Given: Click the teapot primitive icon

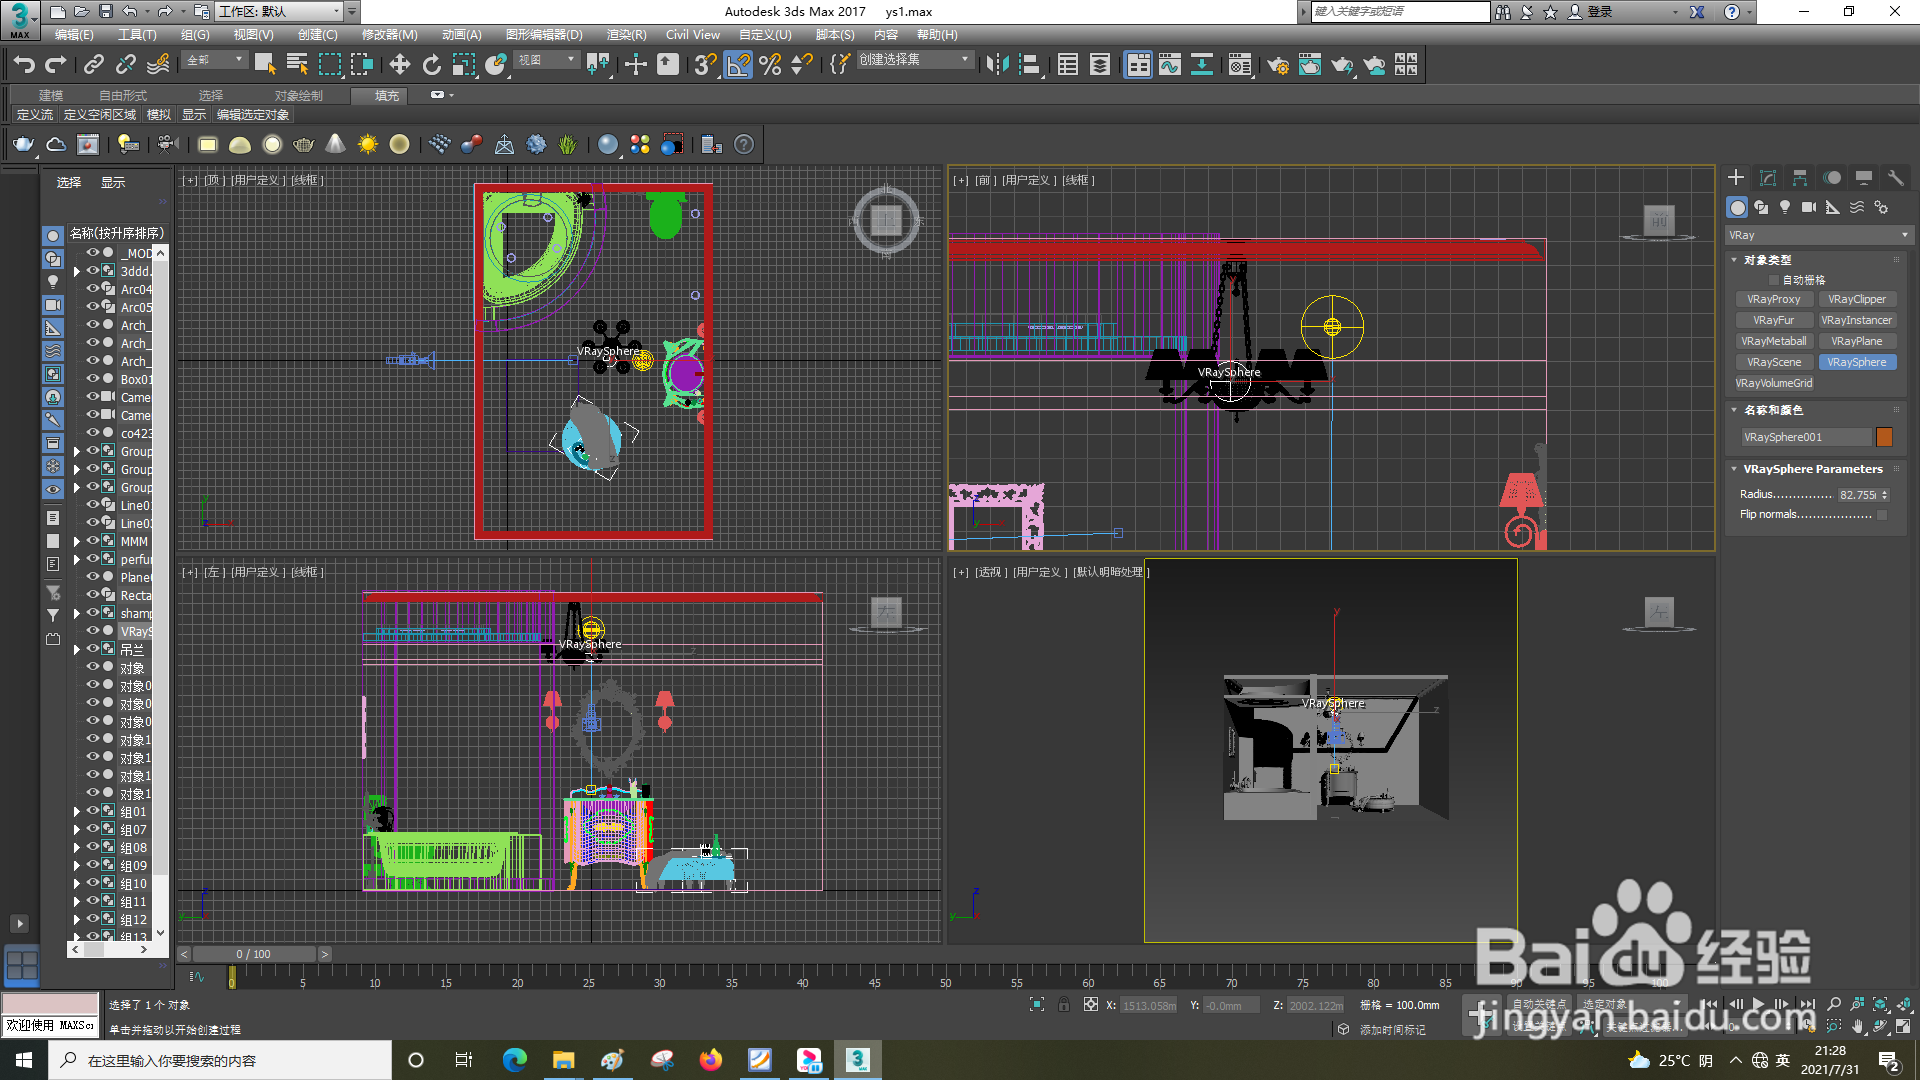Looking at the screenshot, I should click(23, 145).
